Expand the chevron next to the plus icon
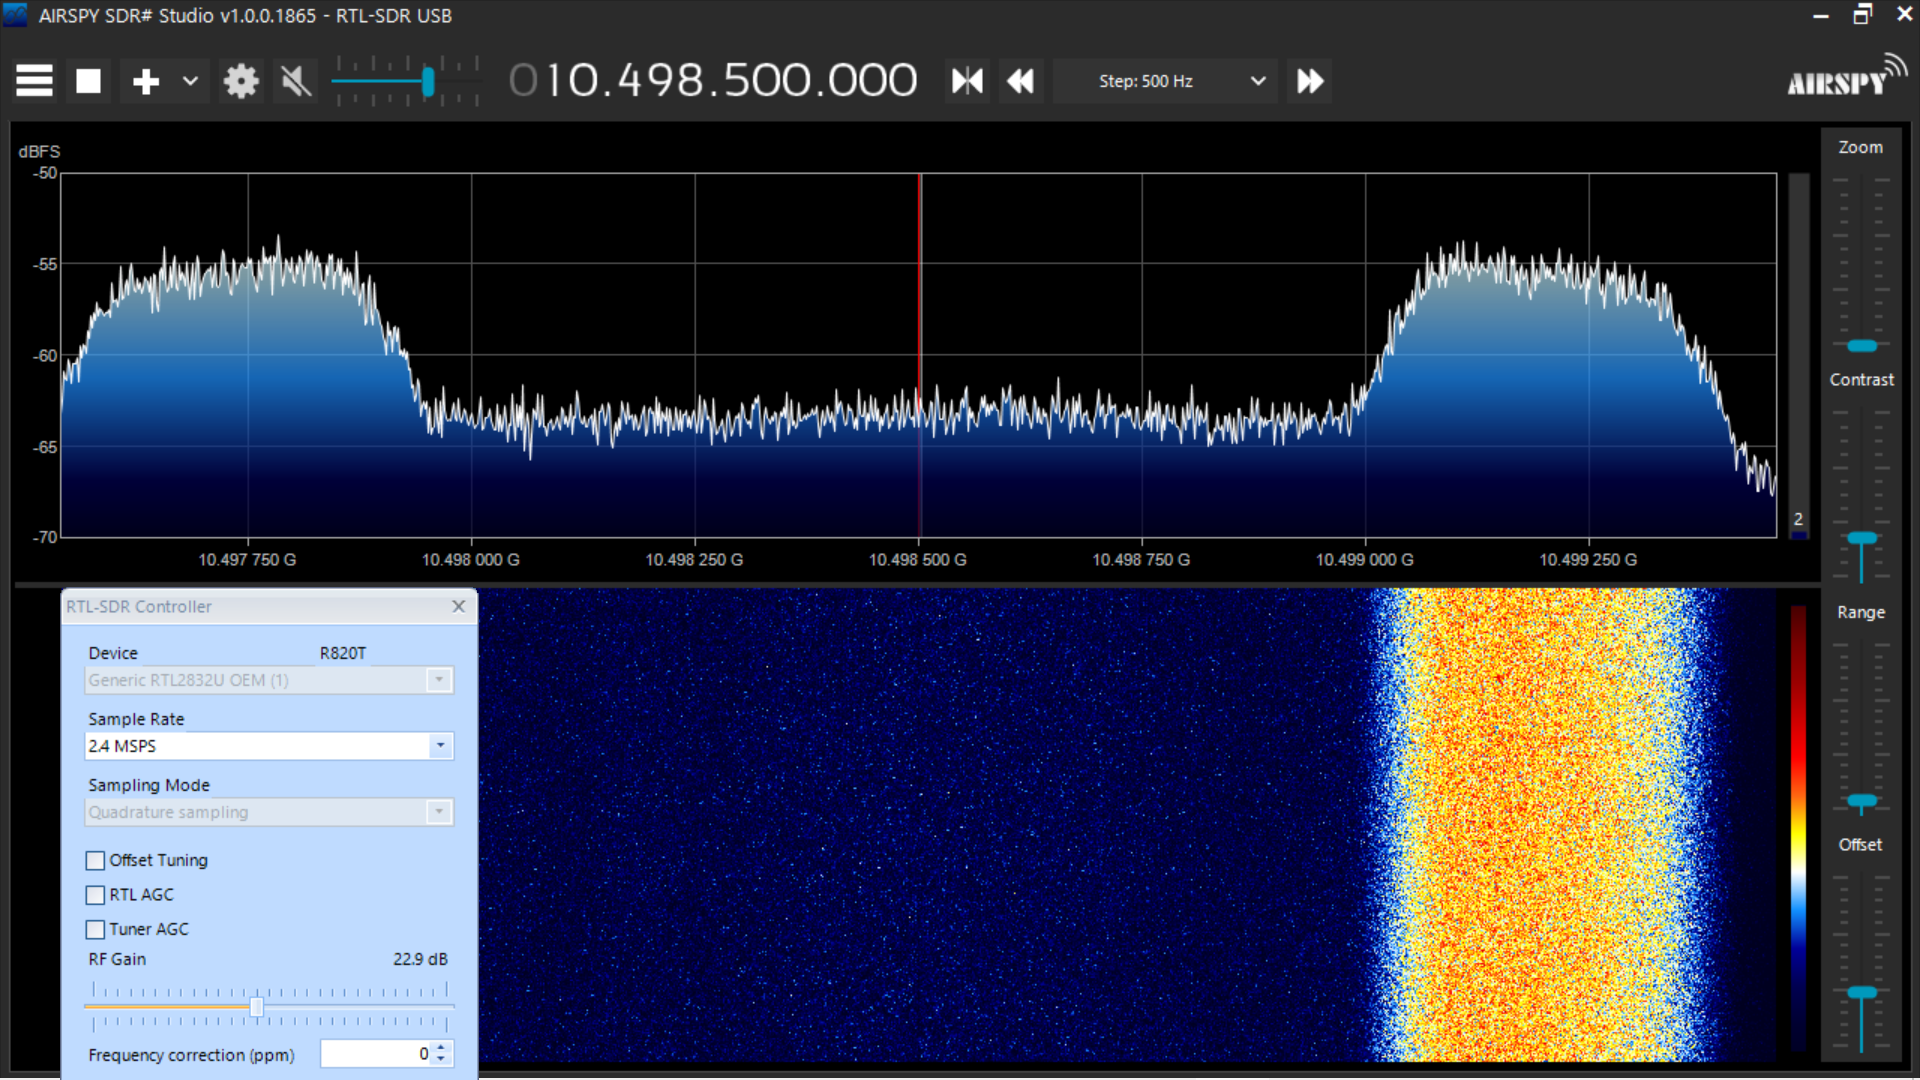Image resolution: width=1920 pixels, height=1080 pixels. pyautogui.click(x=190, y=81)
